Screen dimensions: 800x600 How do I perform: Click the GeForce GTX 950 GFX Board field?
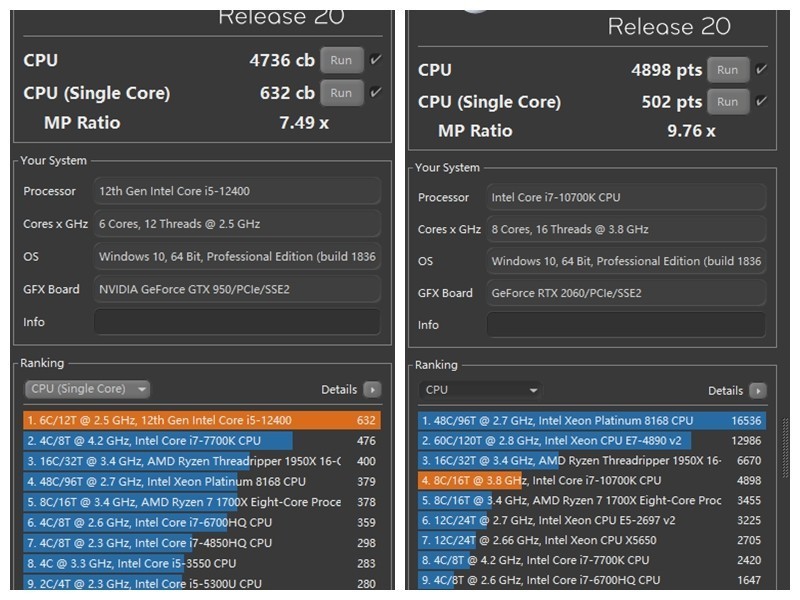click(237, 289)
